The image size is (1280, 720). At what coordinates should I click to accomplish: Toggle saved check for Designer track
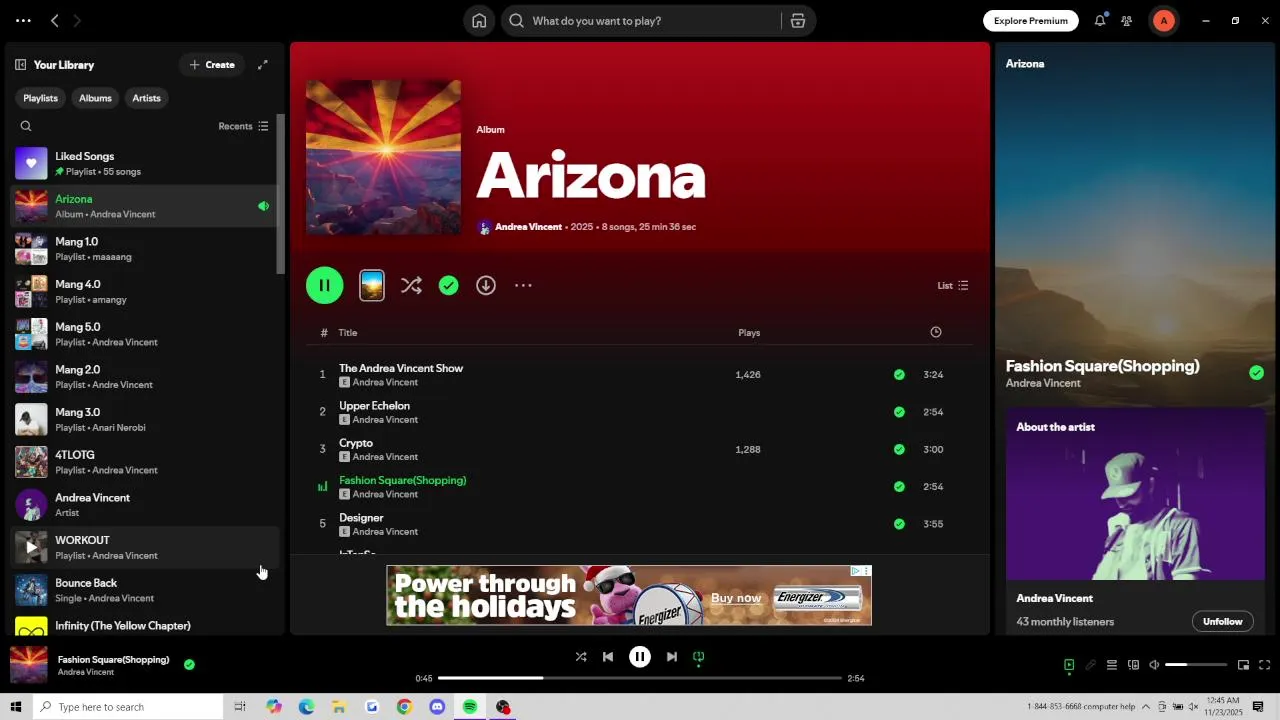(899, 524)
